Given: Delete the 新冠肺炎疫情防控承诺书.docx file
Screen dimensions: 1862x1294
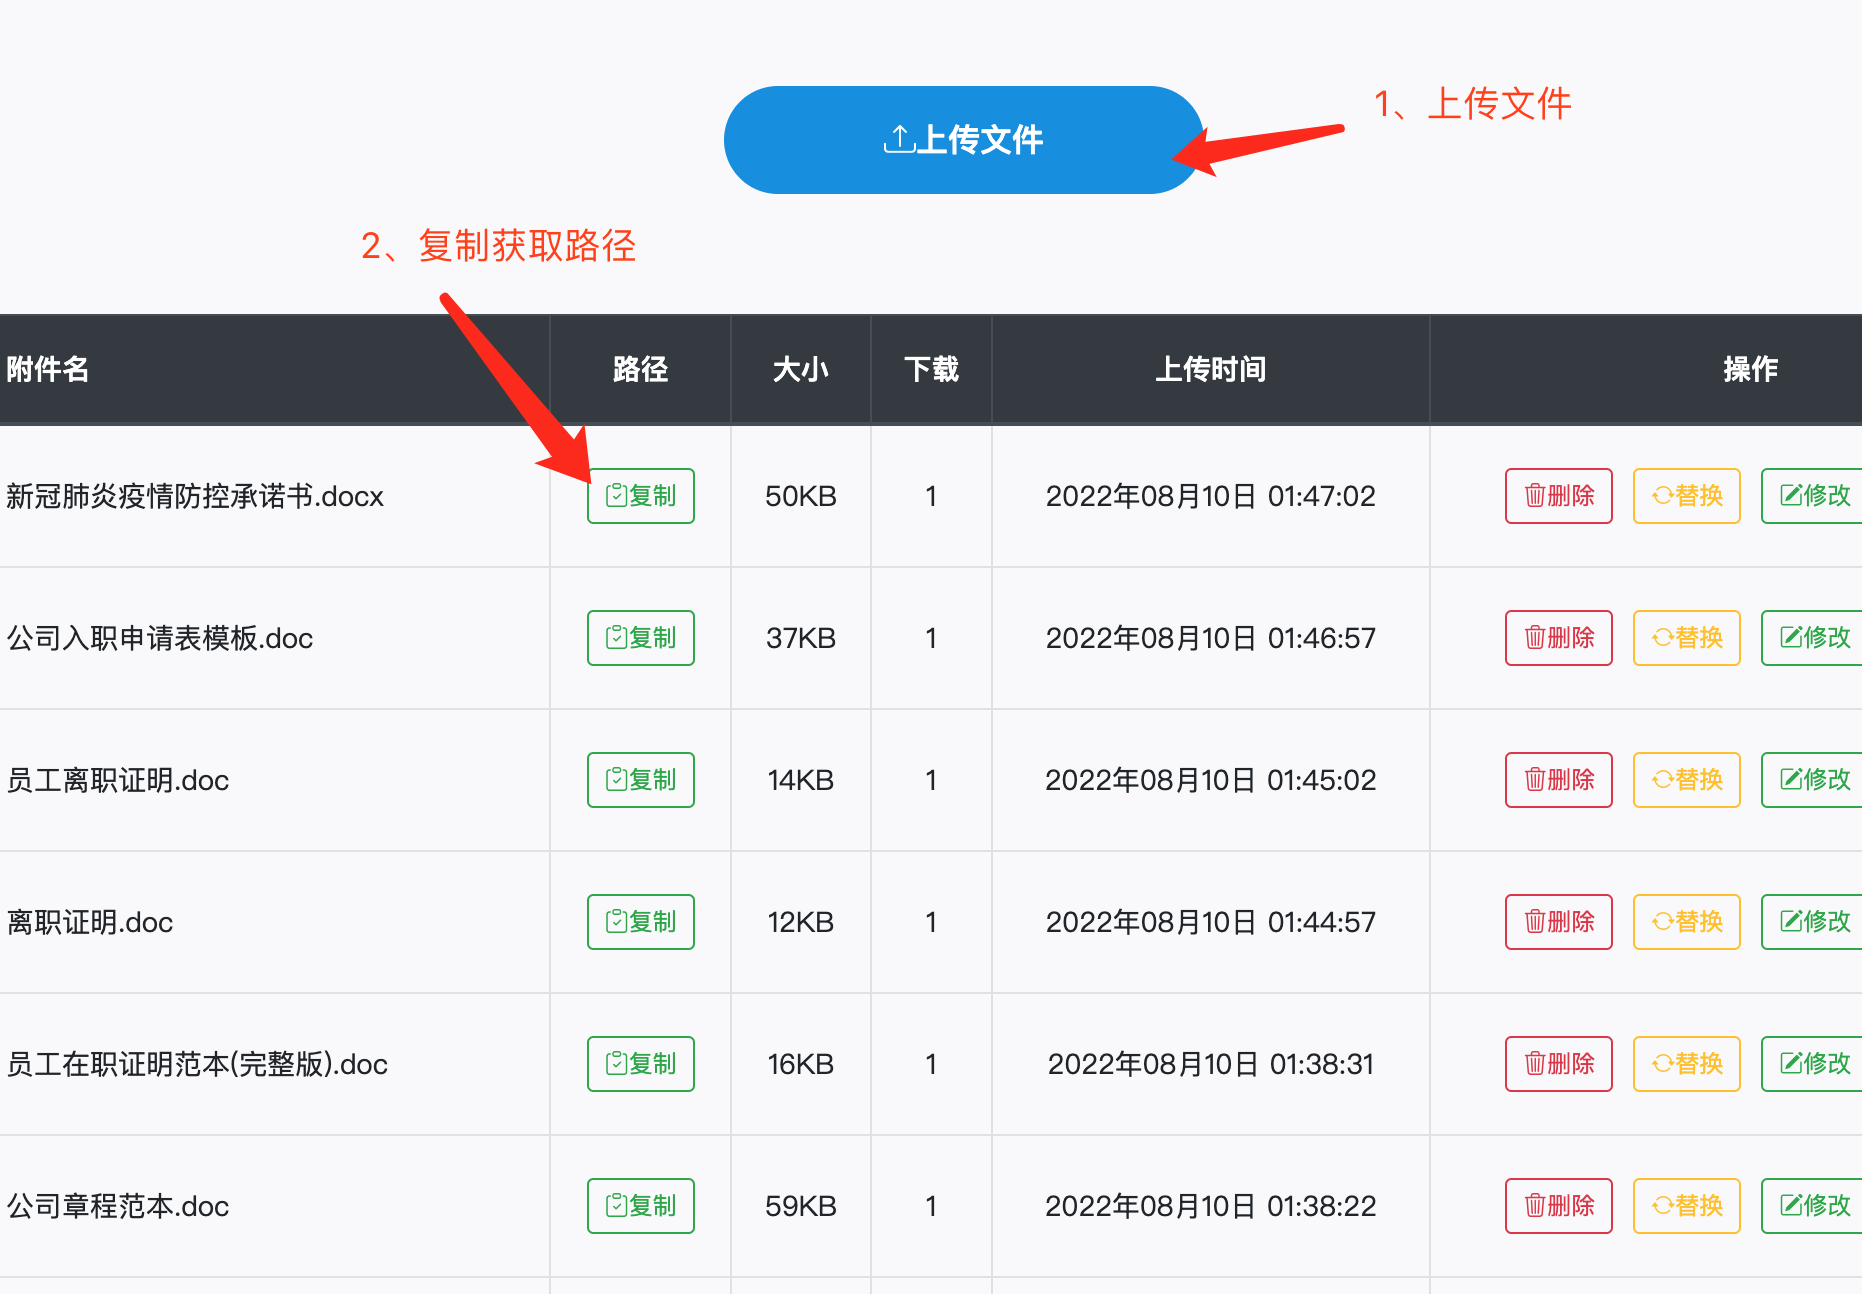Looking at the screenshot, I should click(x=1558, y=496).
